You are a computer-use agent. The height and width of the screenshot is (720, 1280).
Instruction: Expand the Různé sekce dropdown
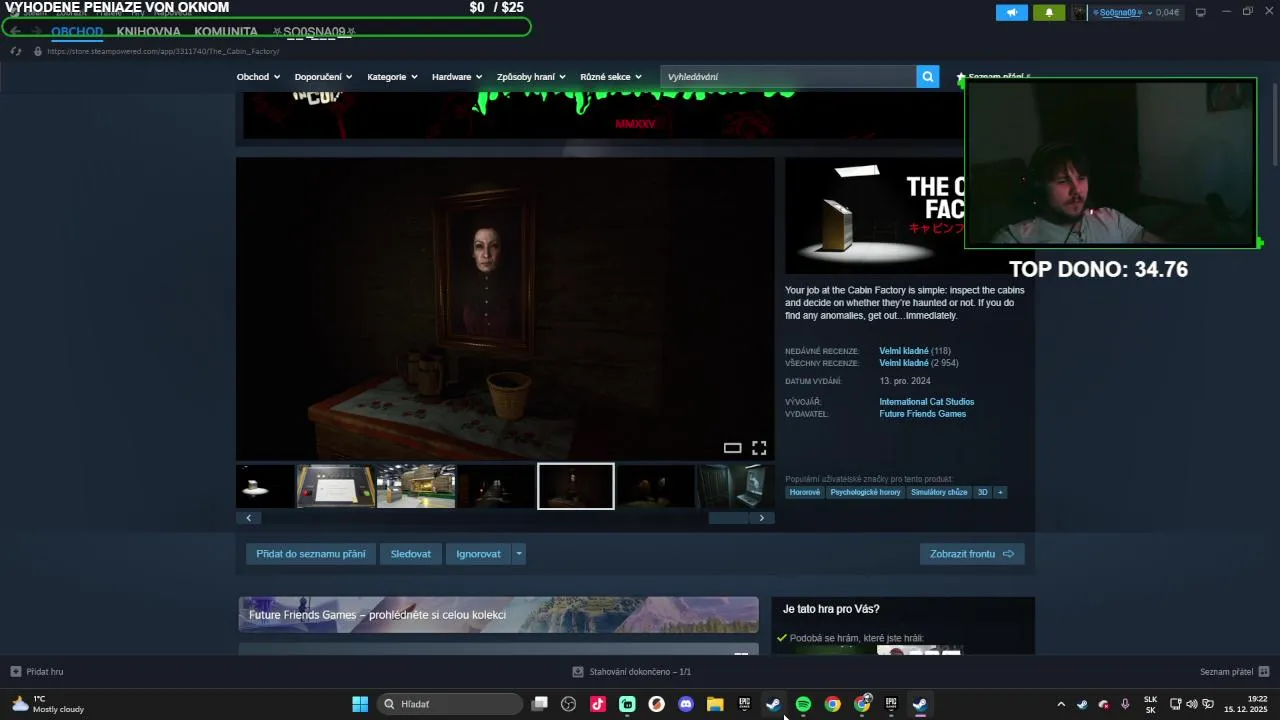[611, 77]
